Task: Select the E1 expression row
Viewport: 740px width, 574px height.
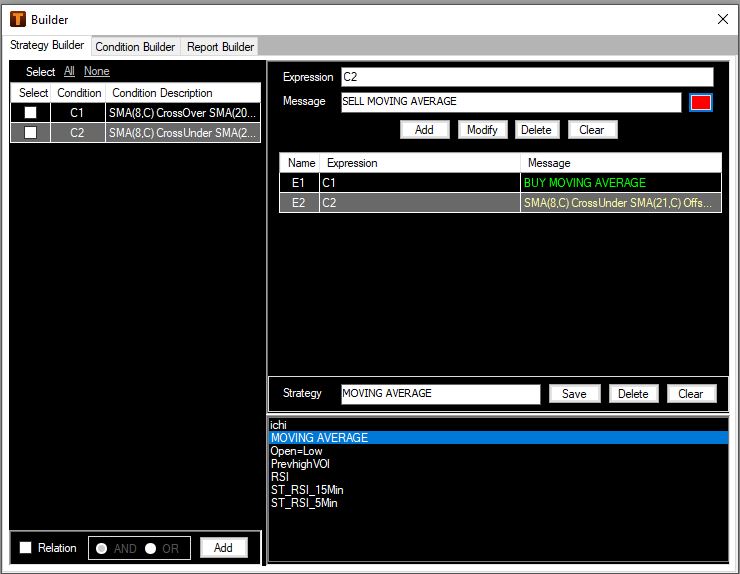Action: (x=500, y=183)
